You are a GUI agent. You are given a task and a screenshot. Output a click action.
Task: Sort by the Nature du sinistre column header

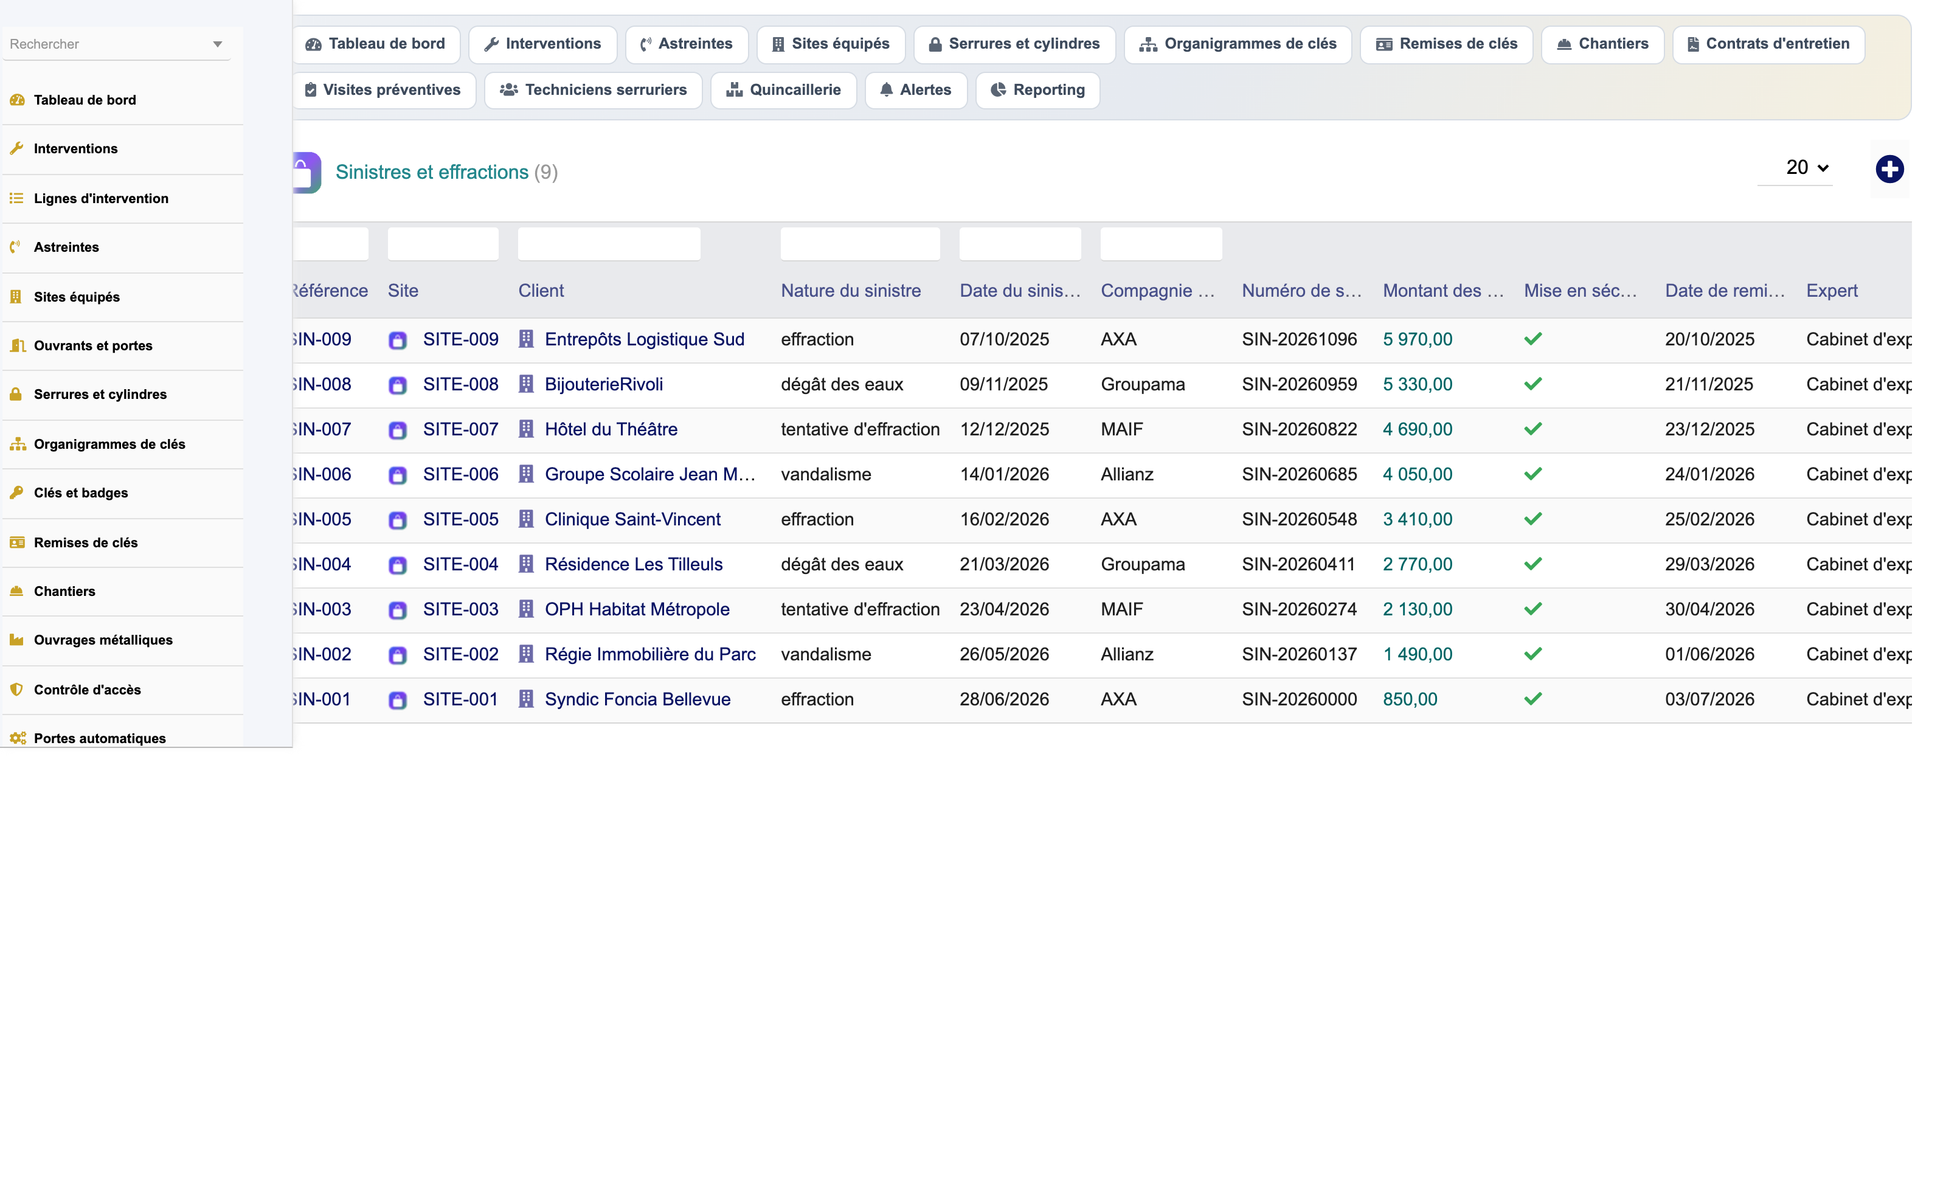[851, 291]
